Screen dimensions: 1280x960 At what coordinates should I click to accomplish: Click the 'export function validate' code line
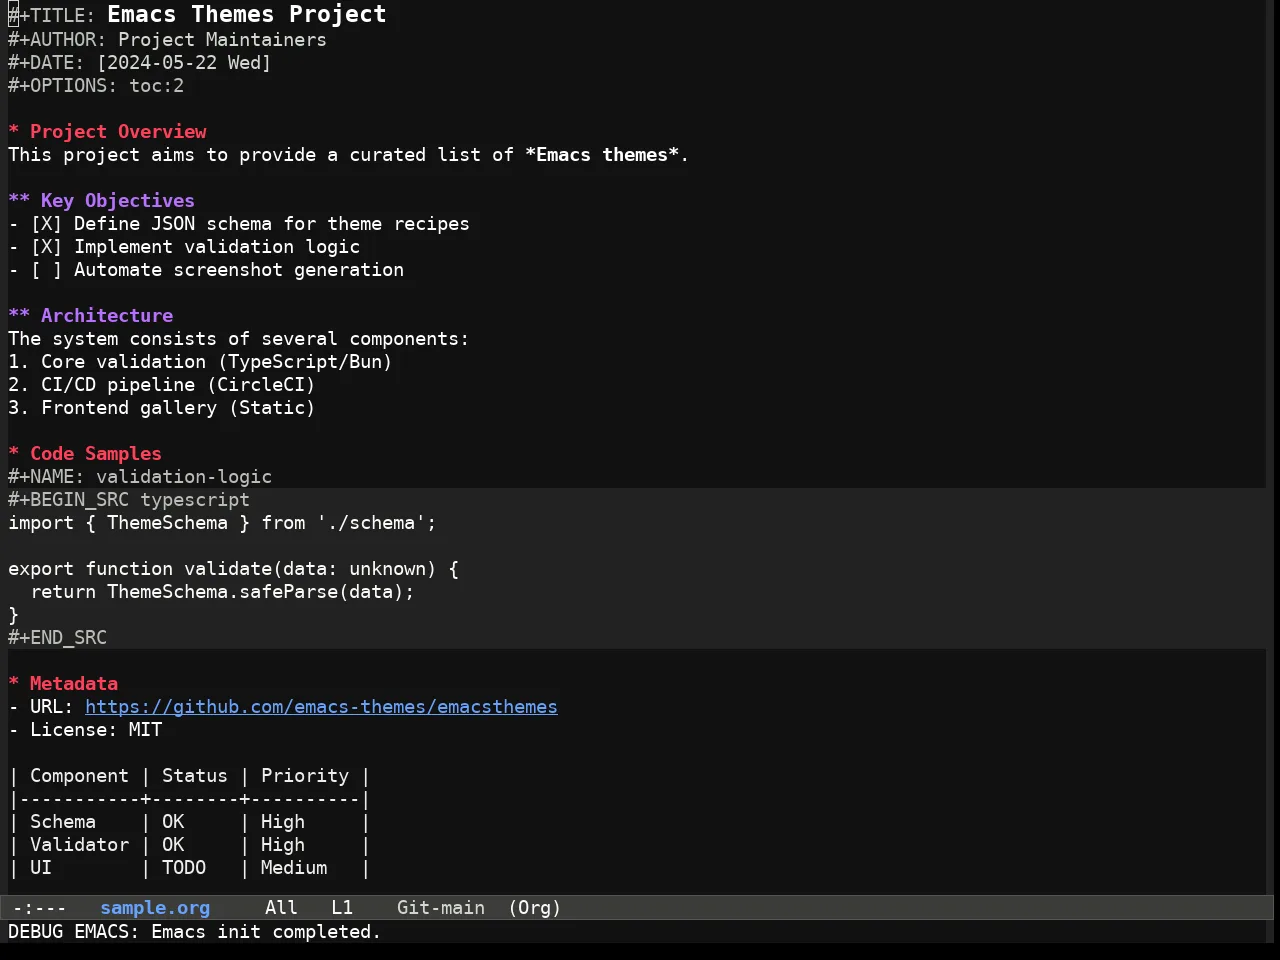pos(233,569)
